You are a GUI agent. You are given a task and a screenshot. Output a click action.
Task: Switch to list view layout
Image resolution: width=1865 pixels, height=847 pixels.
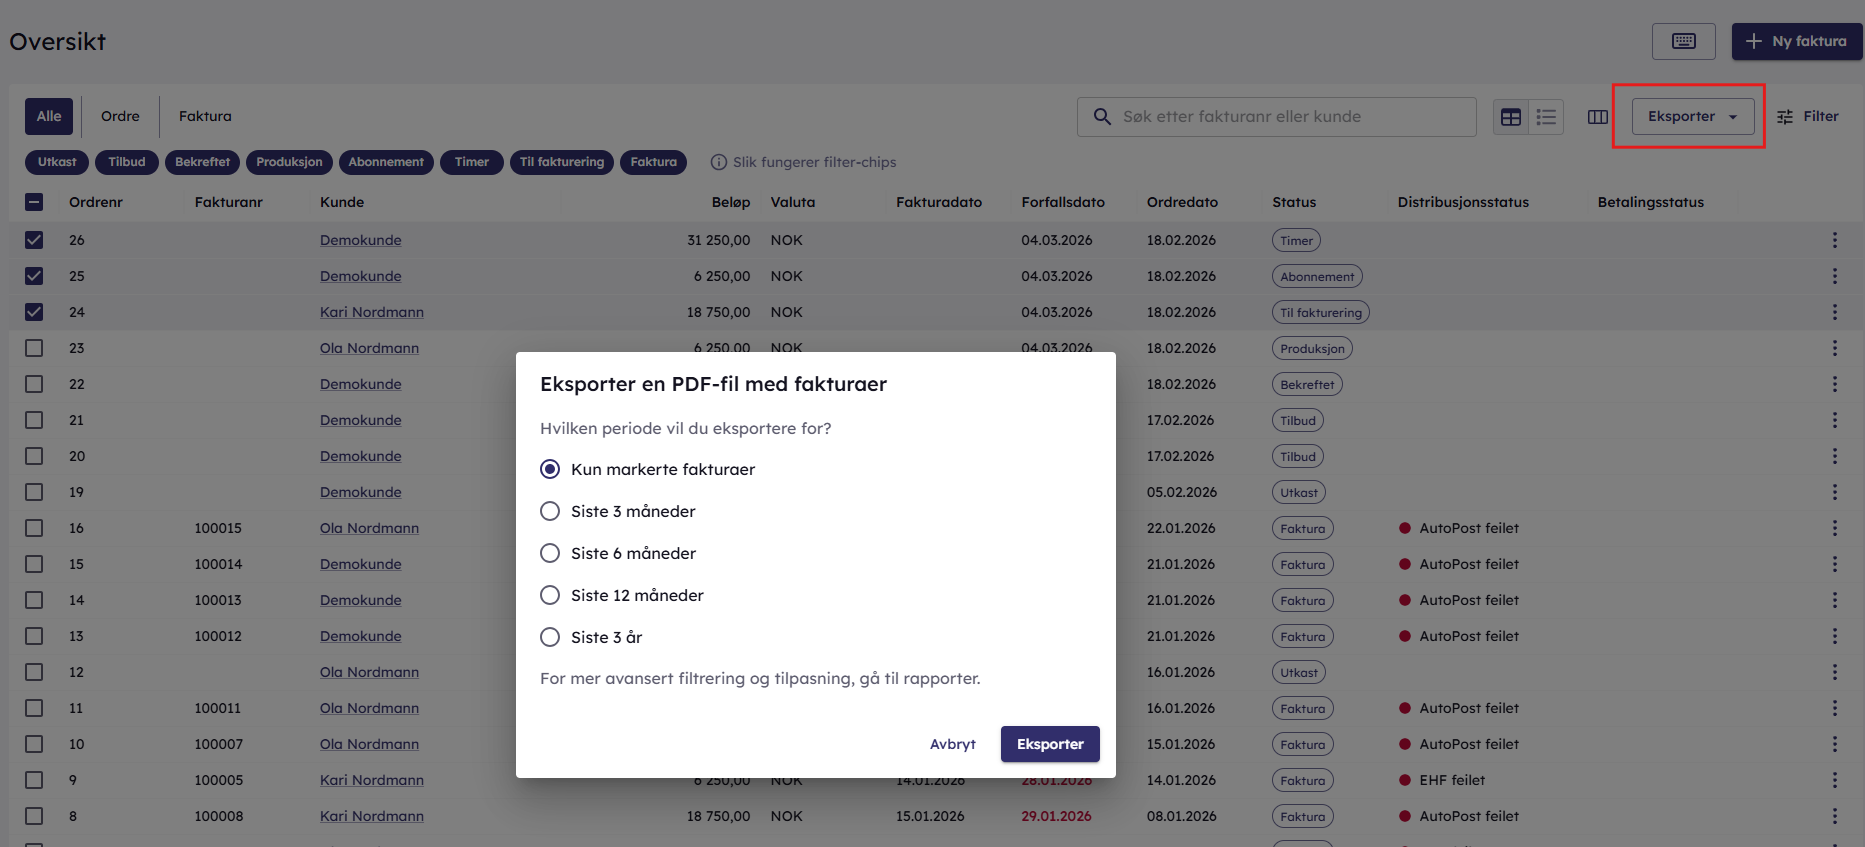pos(1546,117)
